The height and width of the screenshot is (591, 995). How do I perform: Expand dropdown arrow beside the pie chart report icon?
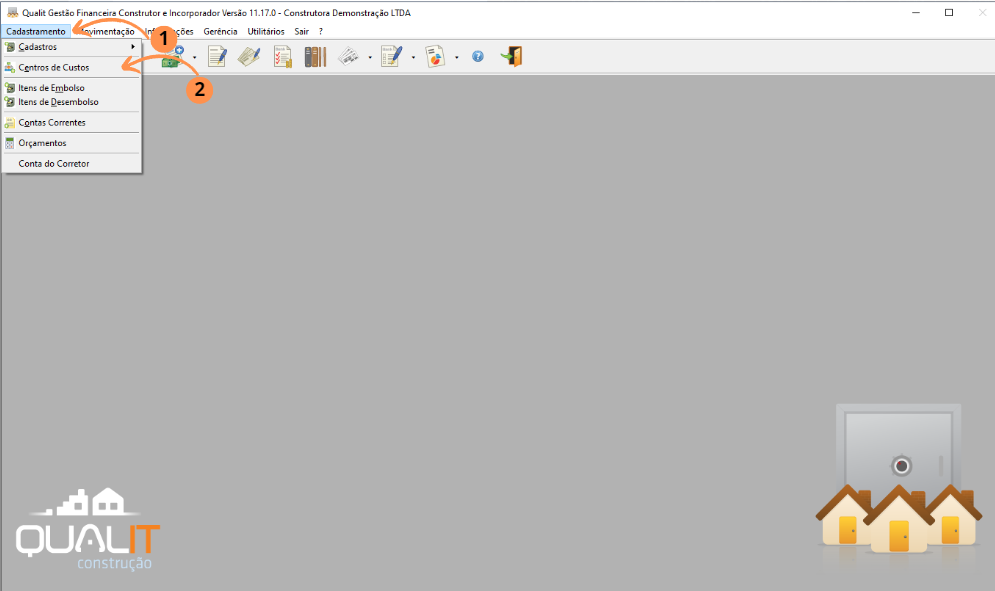(x=456, y=58)
